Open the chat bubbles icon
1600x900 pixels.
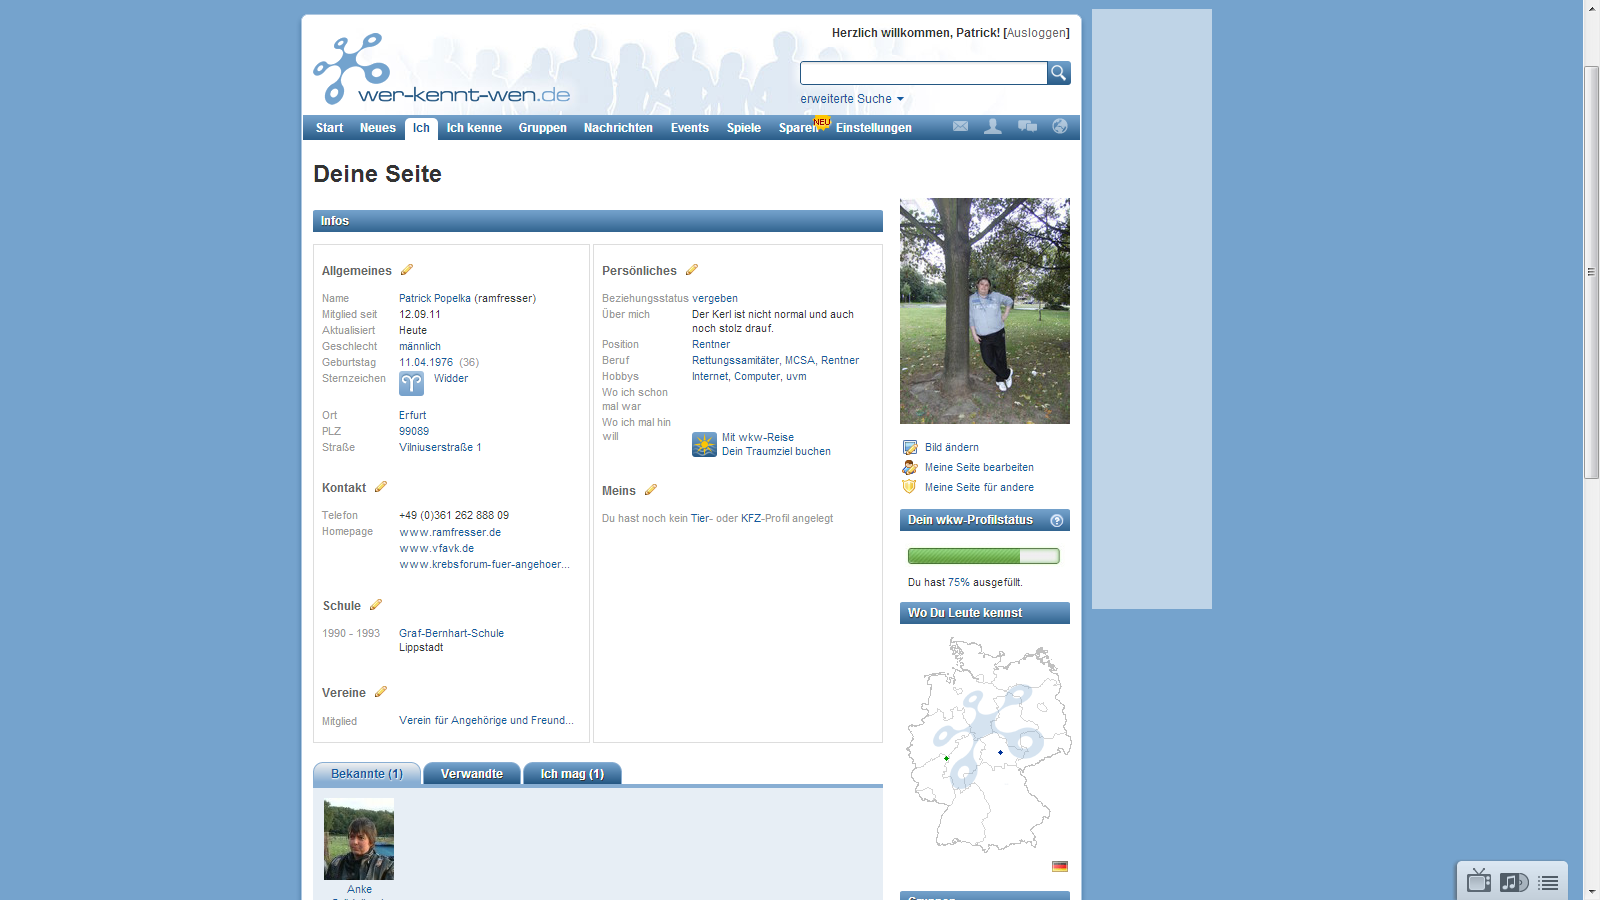[1027, 126]
